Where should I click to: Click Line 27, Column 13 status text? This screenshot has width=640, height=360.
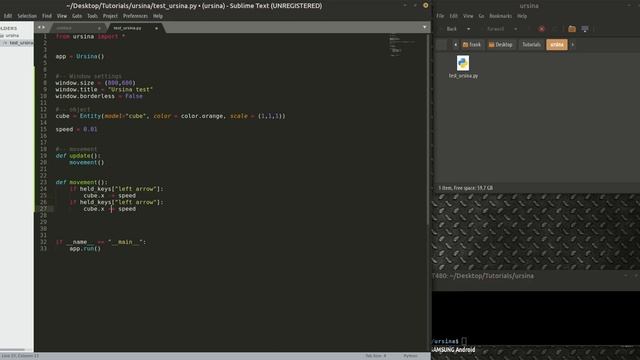coord(20,356)
